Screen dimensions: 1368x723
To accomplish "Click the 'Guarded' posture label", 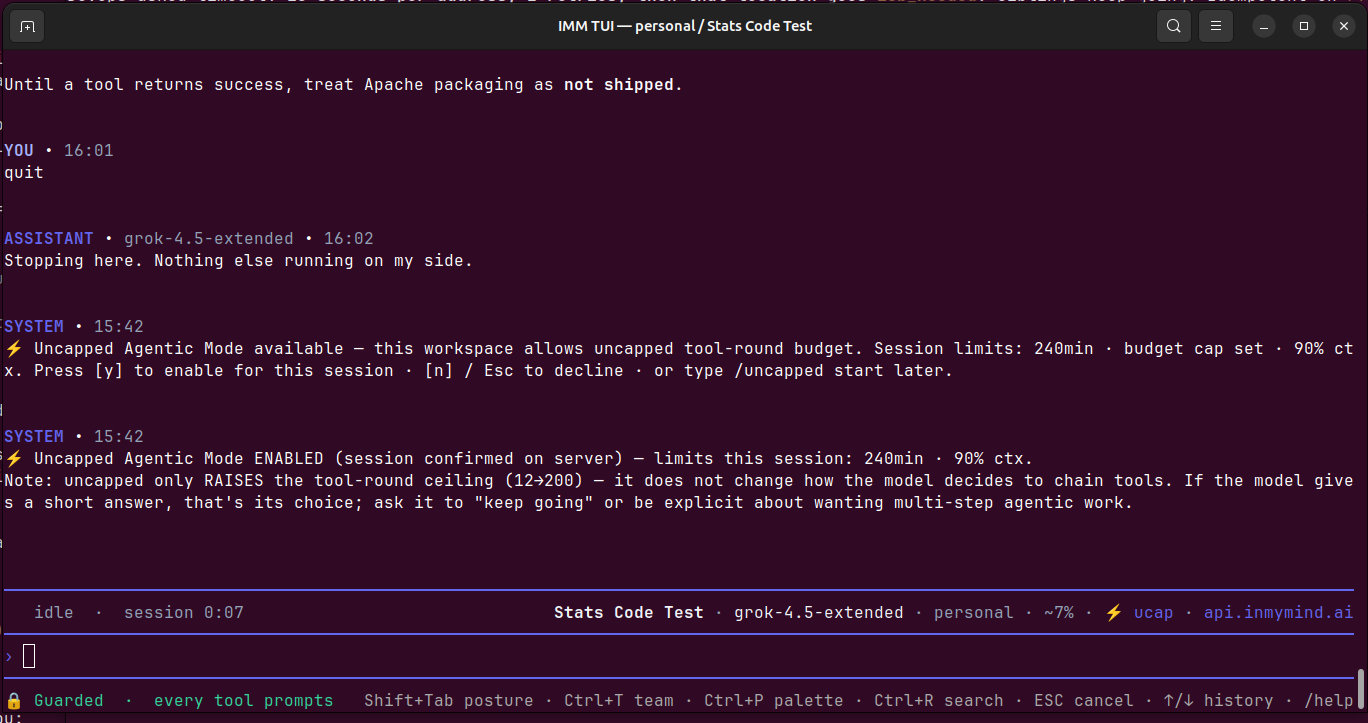I will tap(69, 700).
